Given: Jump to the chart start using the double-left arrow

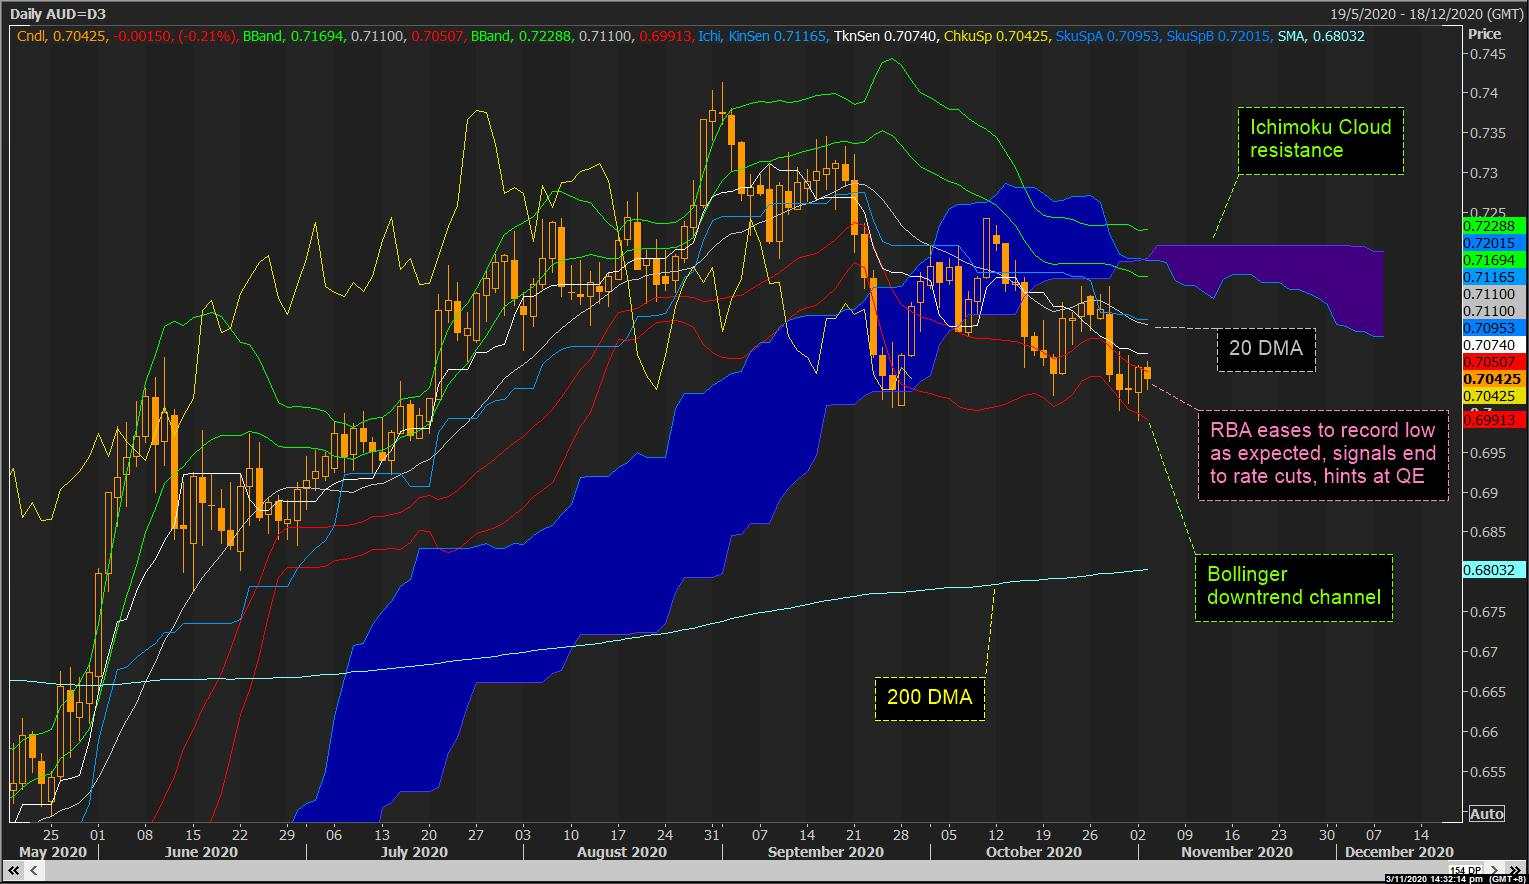Looking at the screenshot, I should [14, 870].
